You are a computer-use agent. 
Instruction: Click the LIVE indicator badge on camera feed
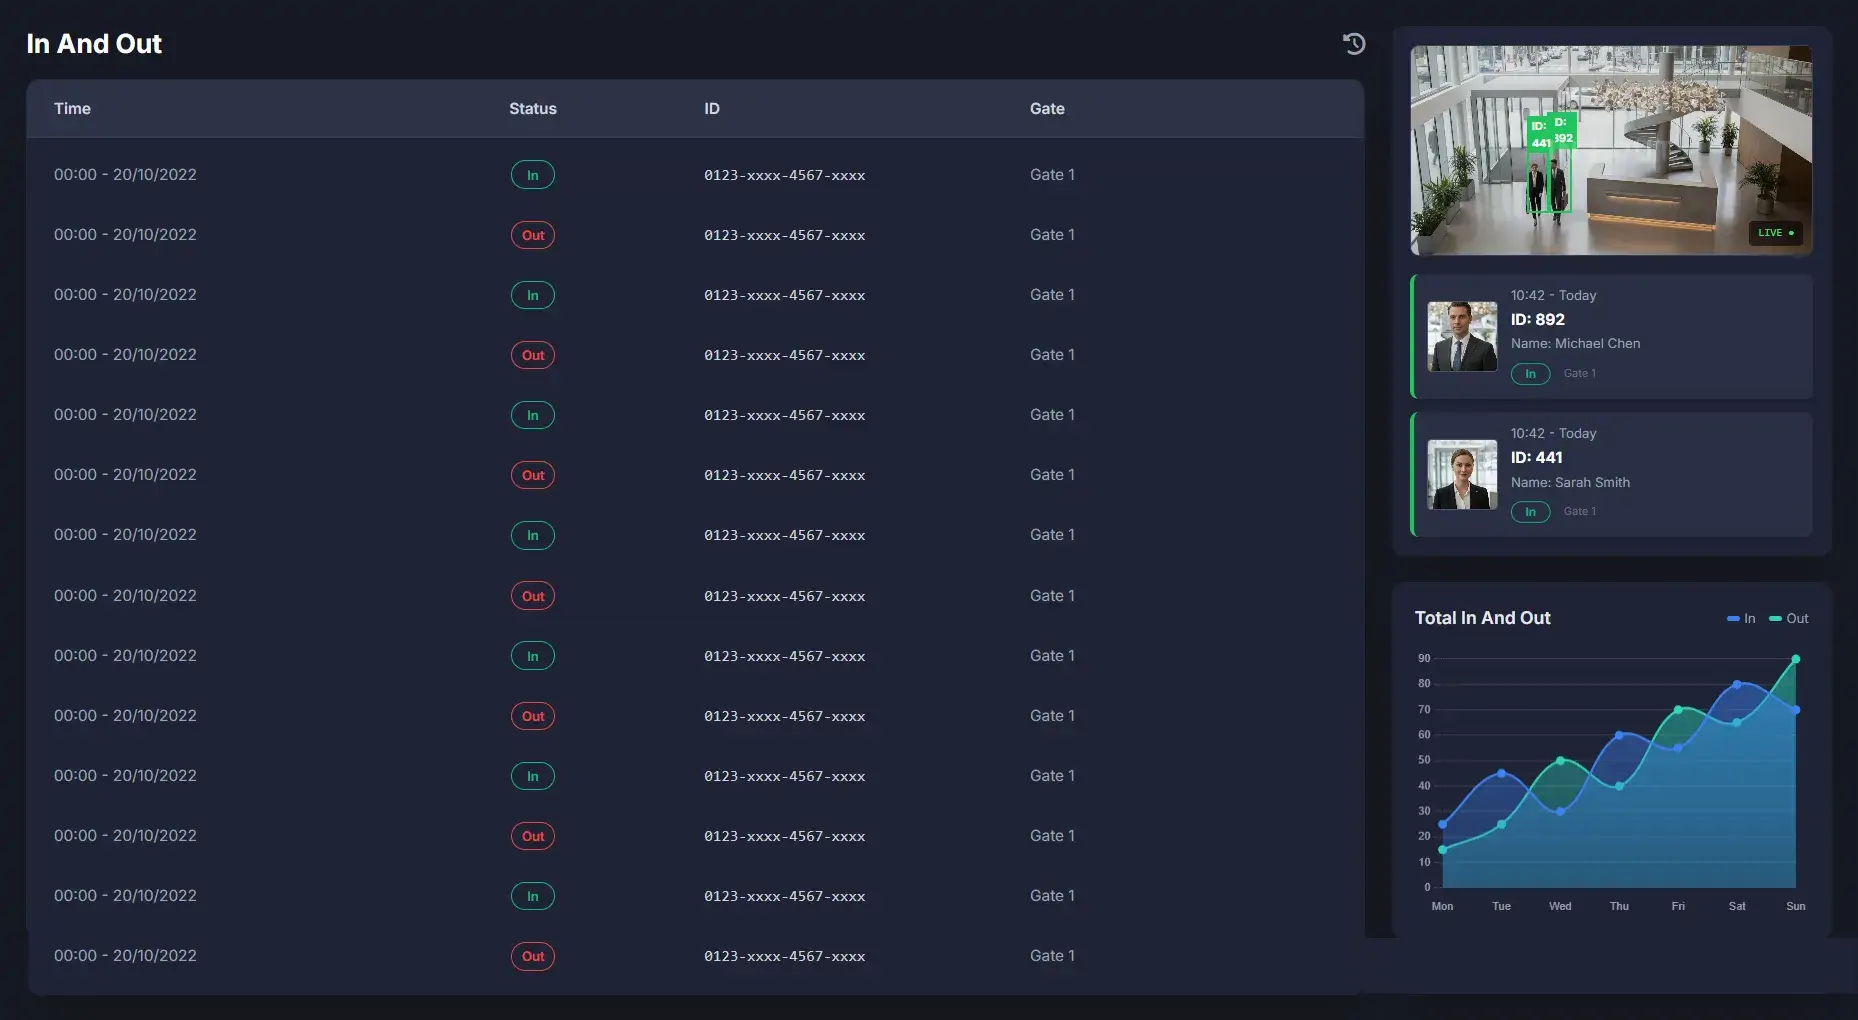[1775, 233]
